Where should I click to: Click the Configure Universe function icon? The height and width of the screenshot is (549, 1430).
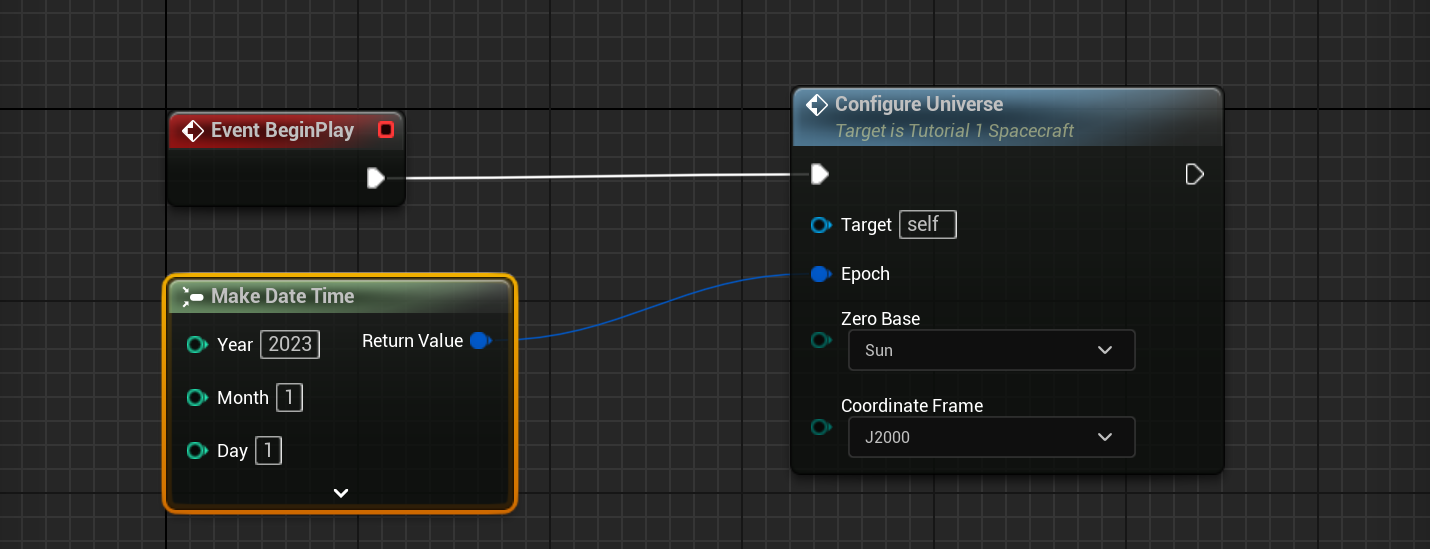[x=817, y=104]
